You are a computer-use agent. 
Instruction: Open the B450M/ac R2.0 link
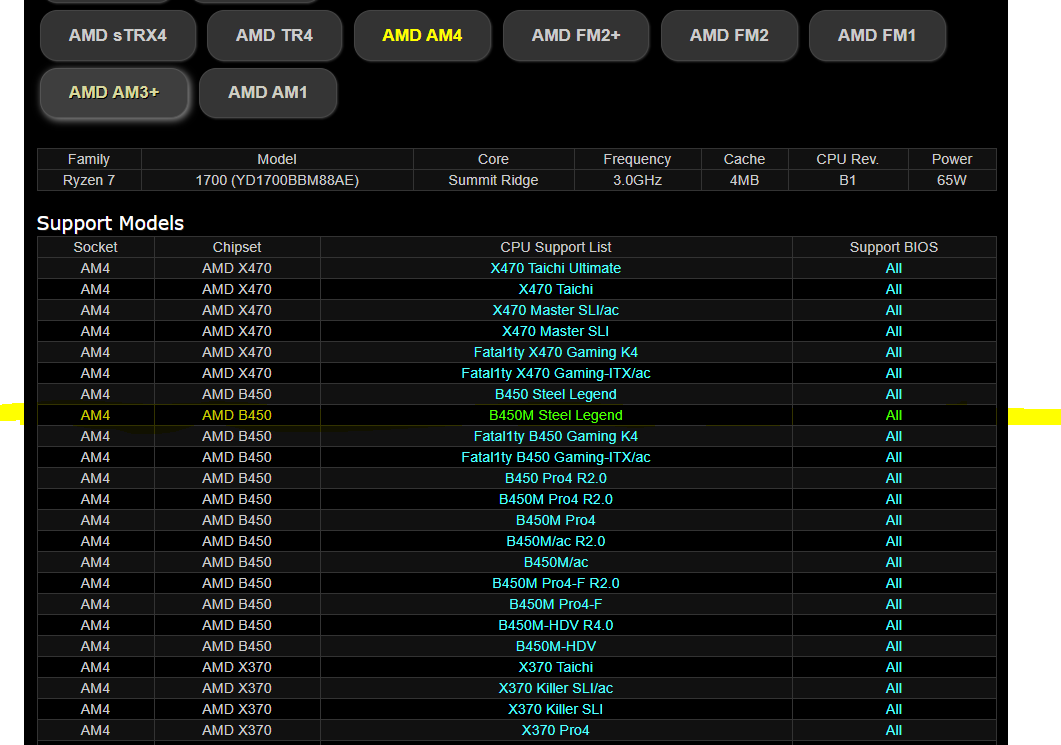click(556, 541)
